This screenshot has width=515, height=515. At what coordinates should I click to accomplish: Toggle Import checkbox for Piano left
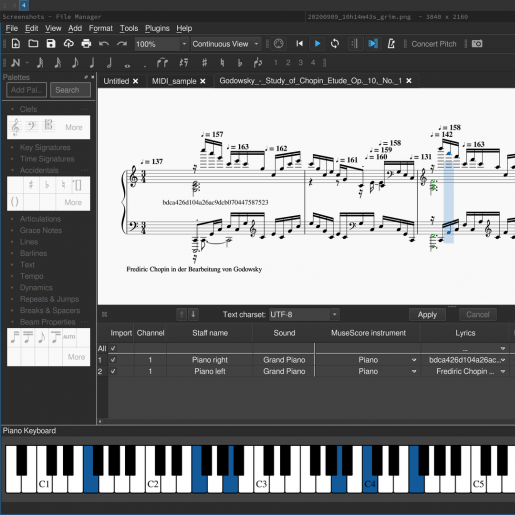(113, 371)
